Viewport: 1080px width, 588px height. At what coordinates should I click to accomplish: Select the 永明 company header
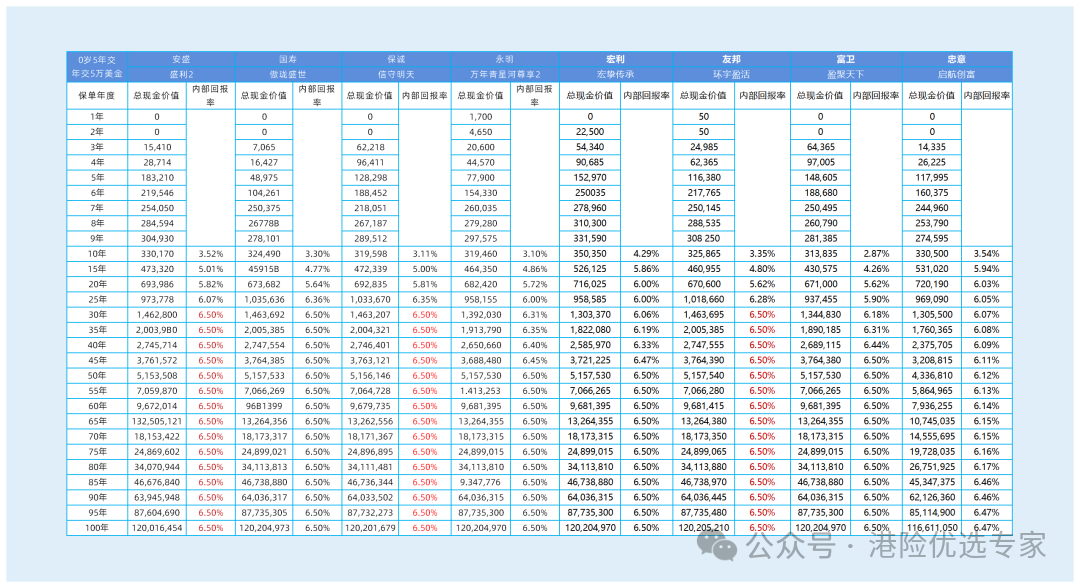click(505, 60)
